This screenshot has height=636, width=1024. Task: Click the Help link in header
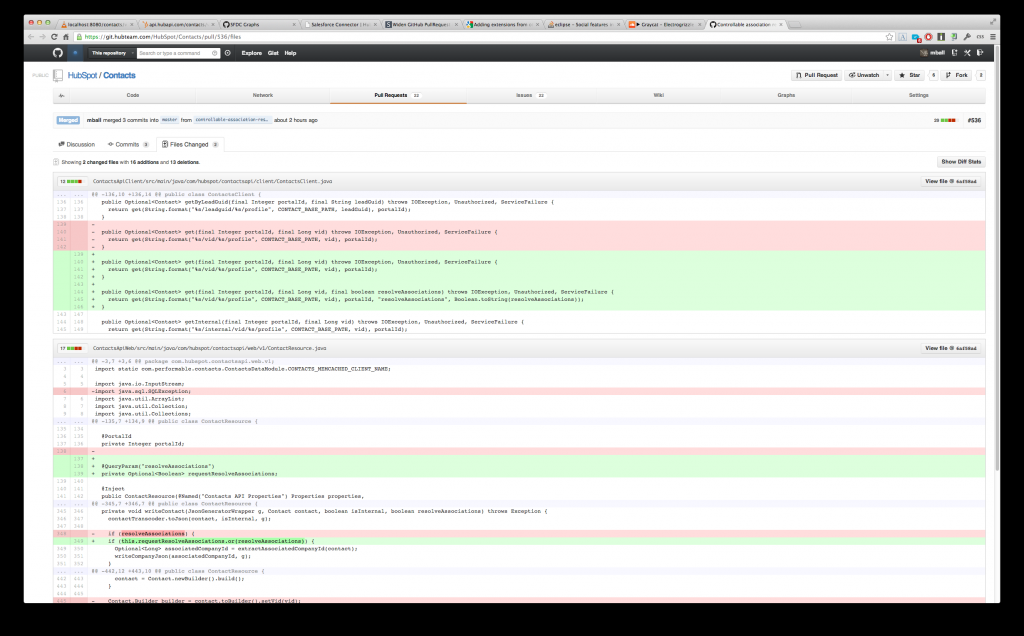click(290, 53)
